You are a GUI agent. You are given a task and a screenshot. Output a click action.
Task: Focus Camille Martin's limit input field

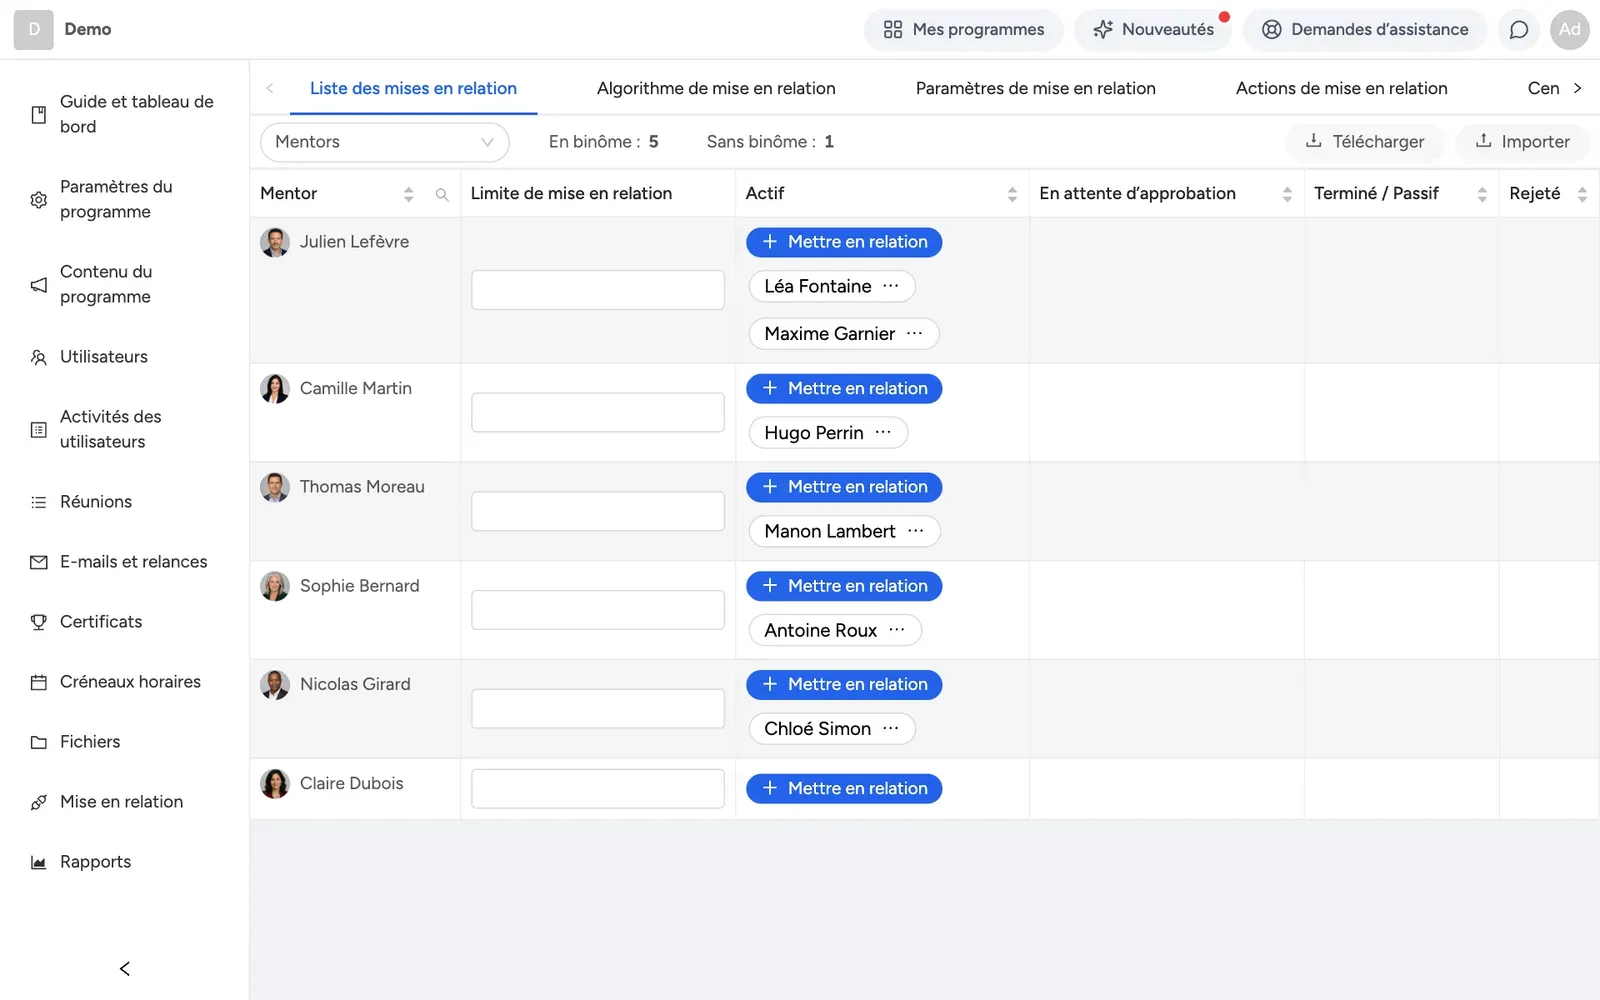(598, 412)
